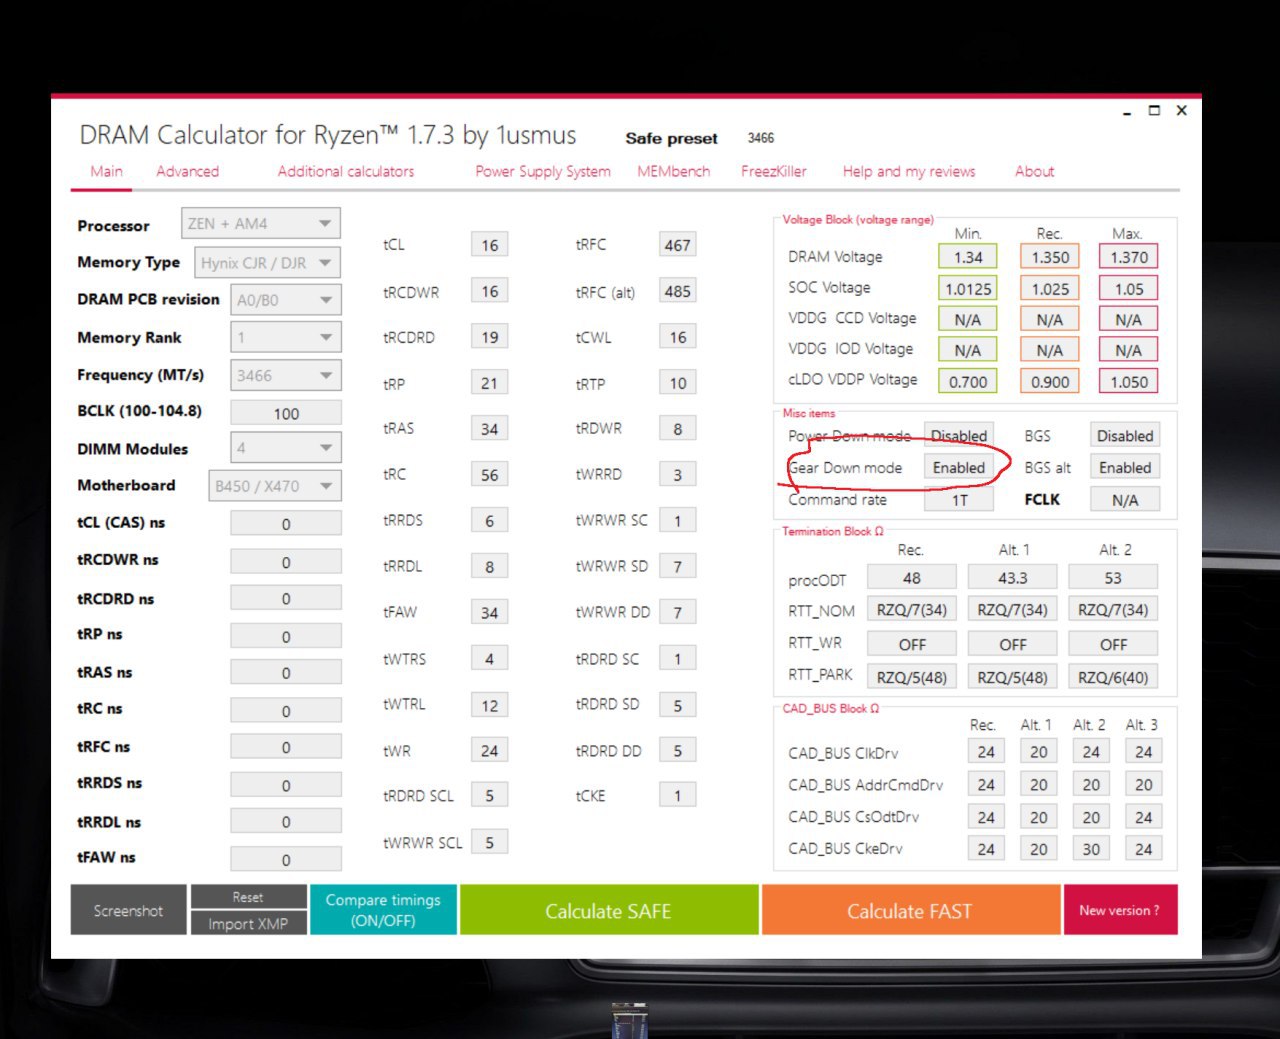Expand the Memory Type dropdown

(x=267, y=262)
